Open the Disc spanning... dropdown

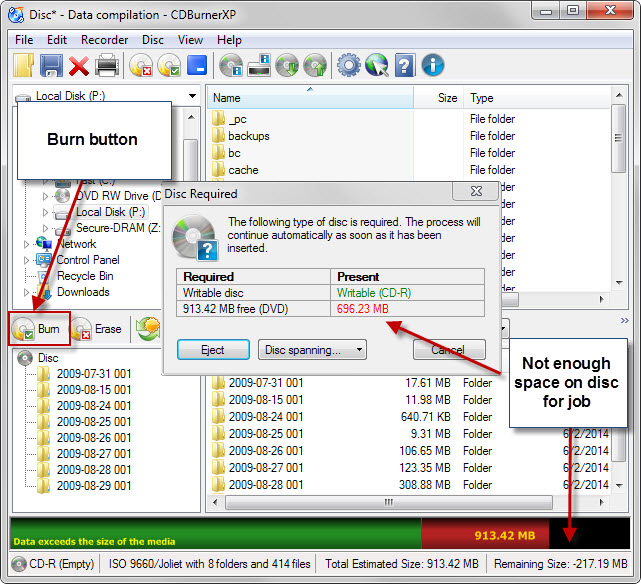pyautogui.click(x=312, y=350)
